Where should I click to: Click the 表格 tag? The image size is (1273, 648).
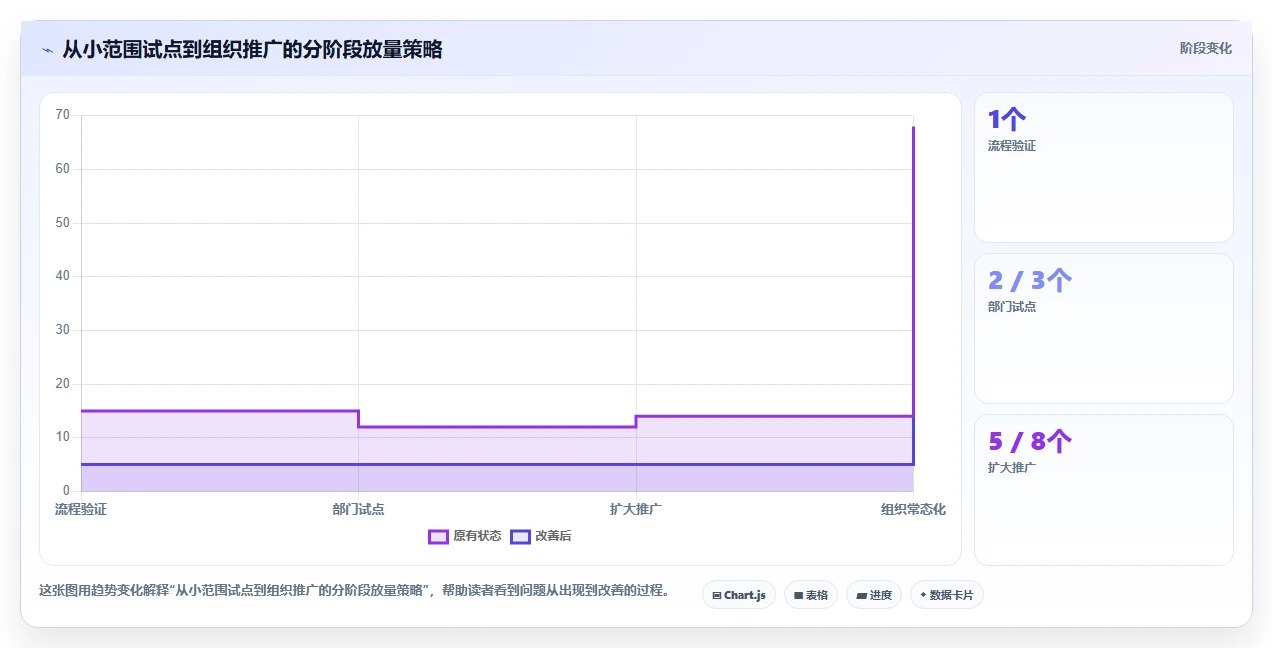[811, 595]
